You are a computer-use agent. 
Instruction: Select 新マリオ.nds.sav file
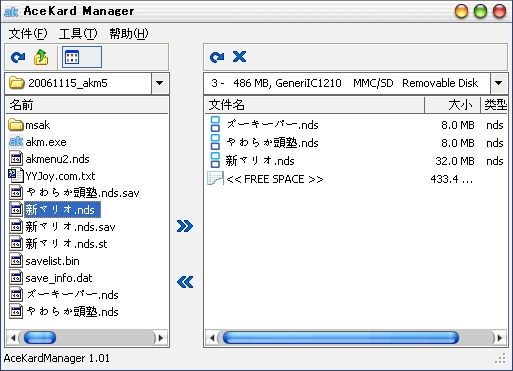[70, 227]
